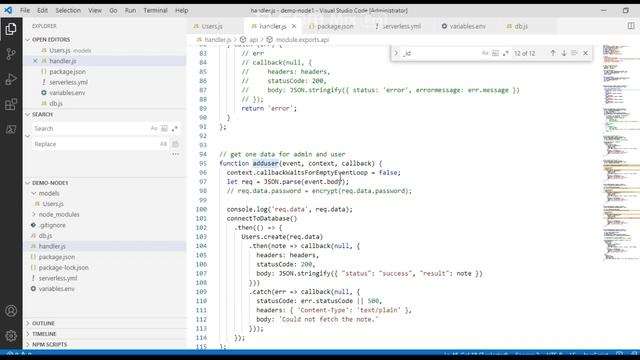Open the bottom activity bar extension icon

tap(11, 129)
